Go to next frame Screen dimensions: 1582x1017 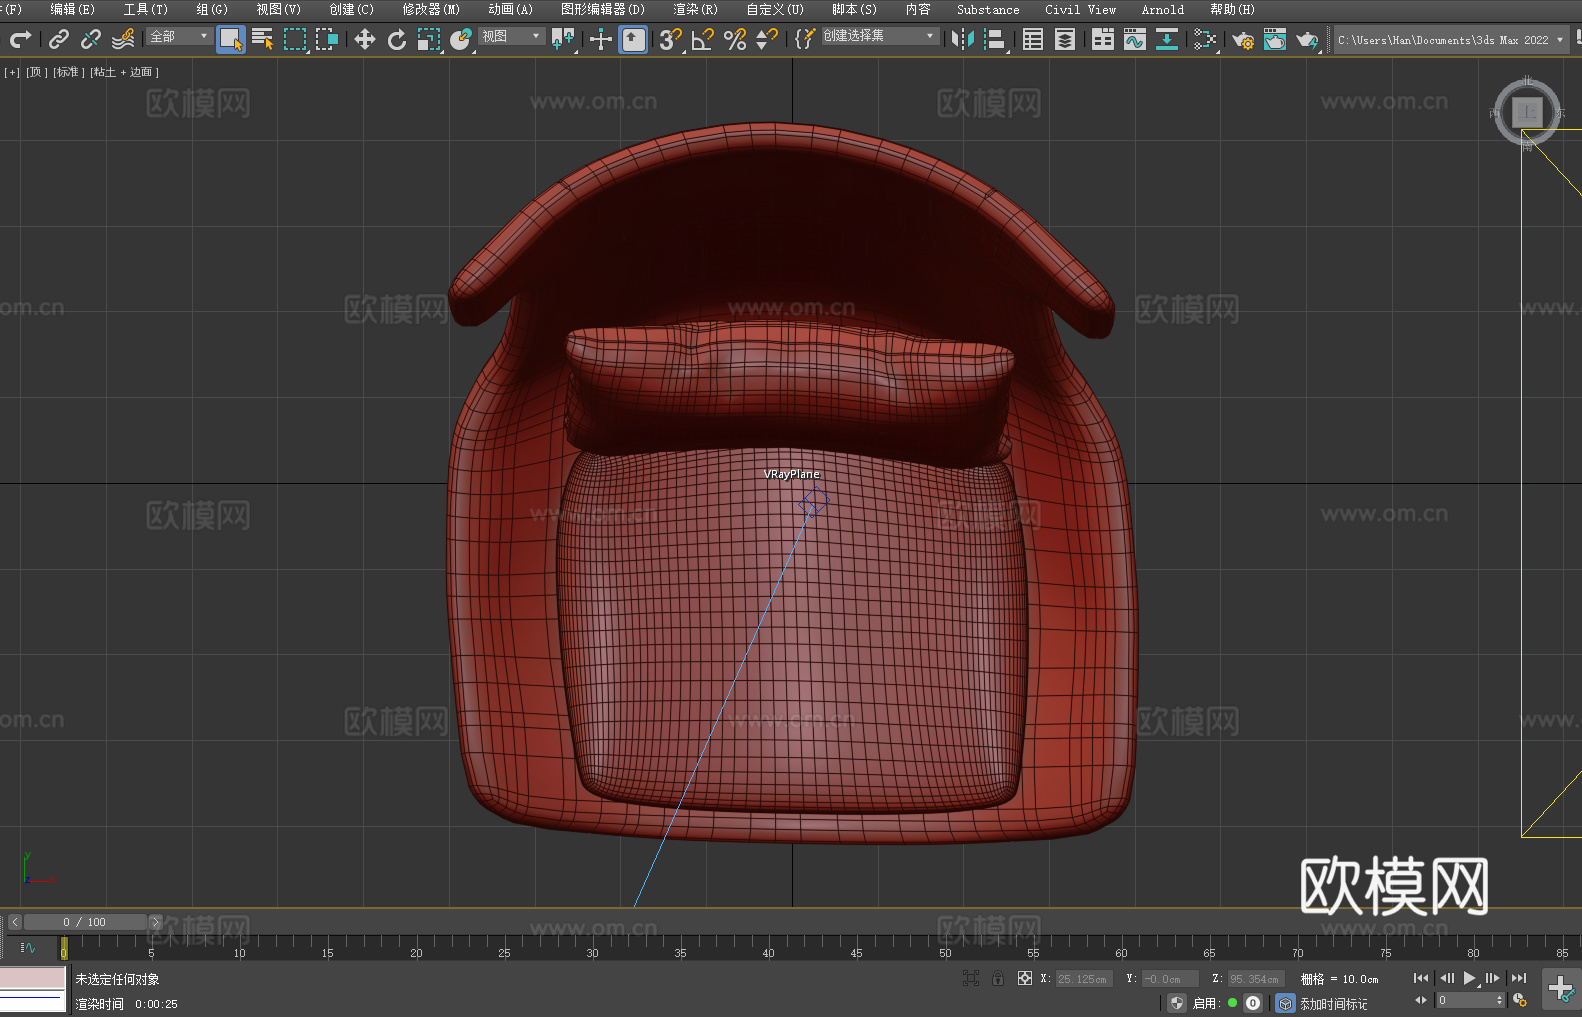[1493, 978]
